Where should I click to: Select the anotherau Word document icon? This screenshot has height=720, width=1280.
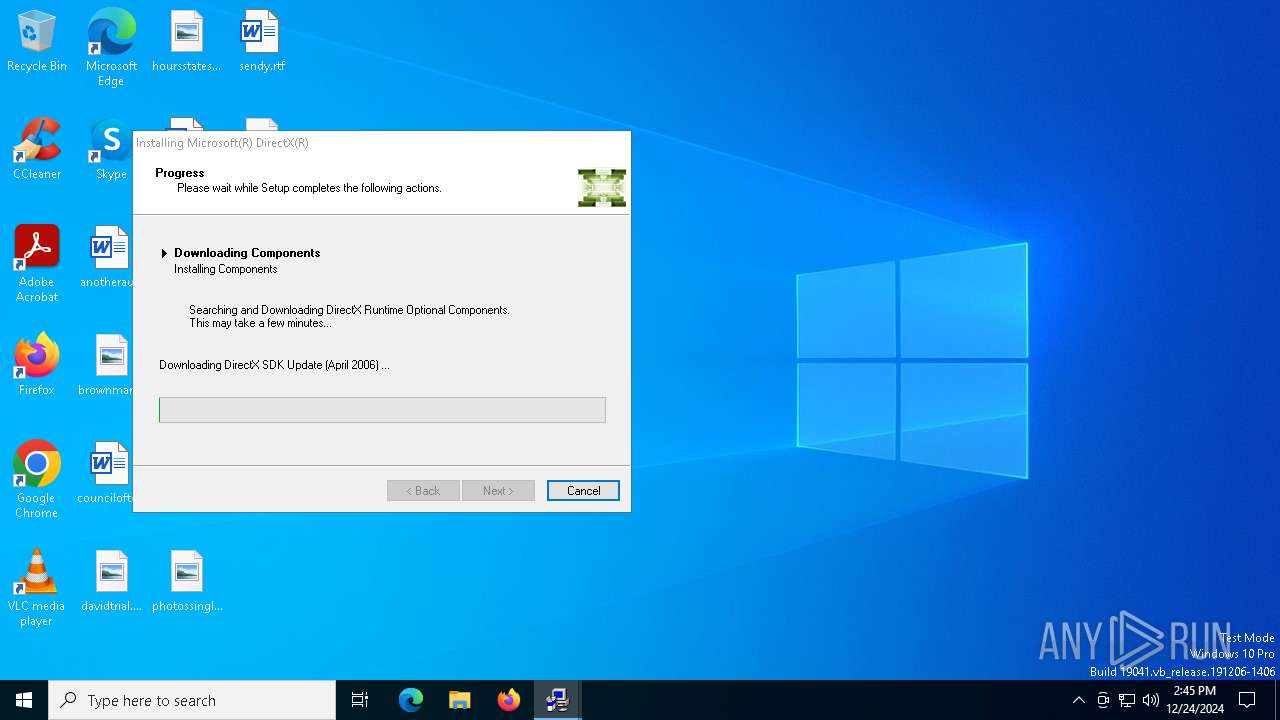point(108,257)
